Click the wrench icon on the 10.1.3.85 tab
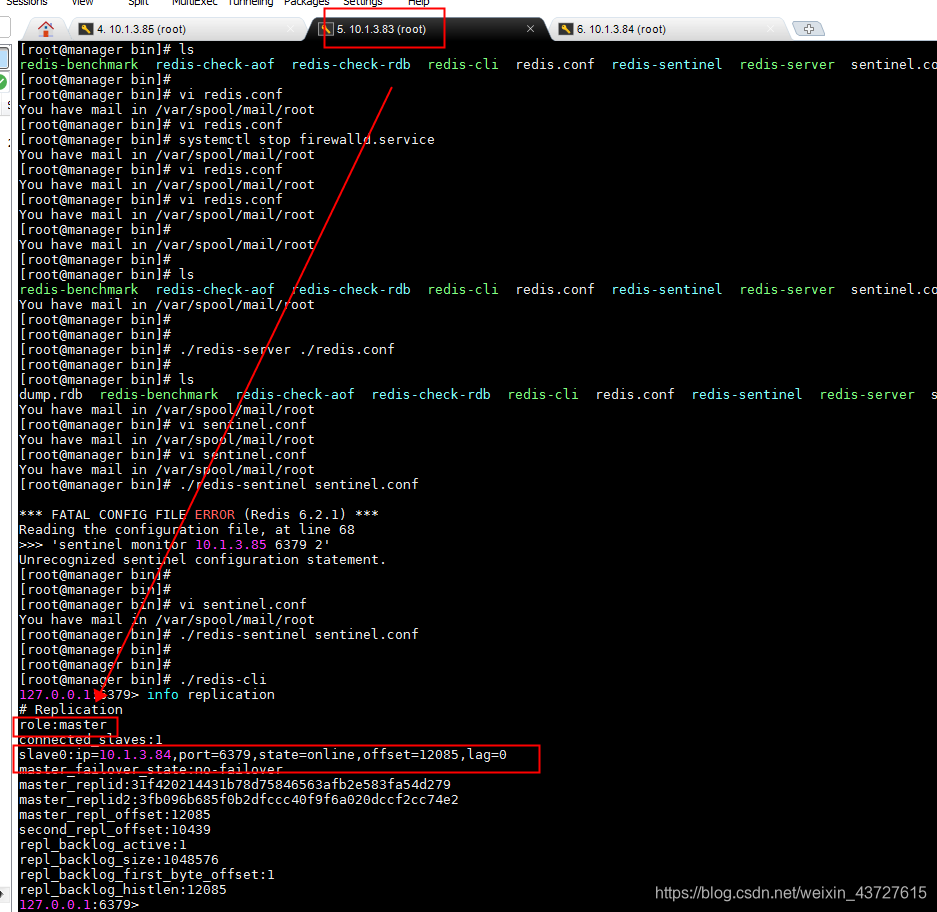Screen dimensions: 937x912 (85, 29)
